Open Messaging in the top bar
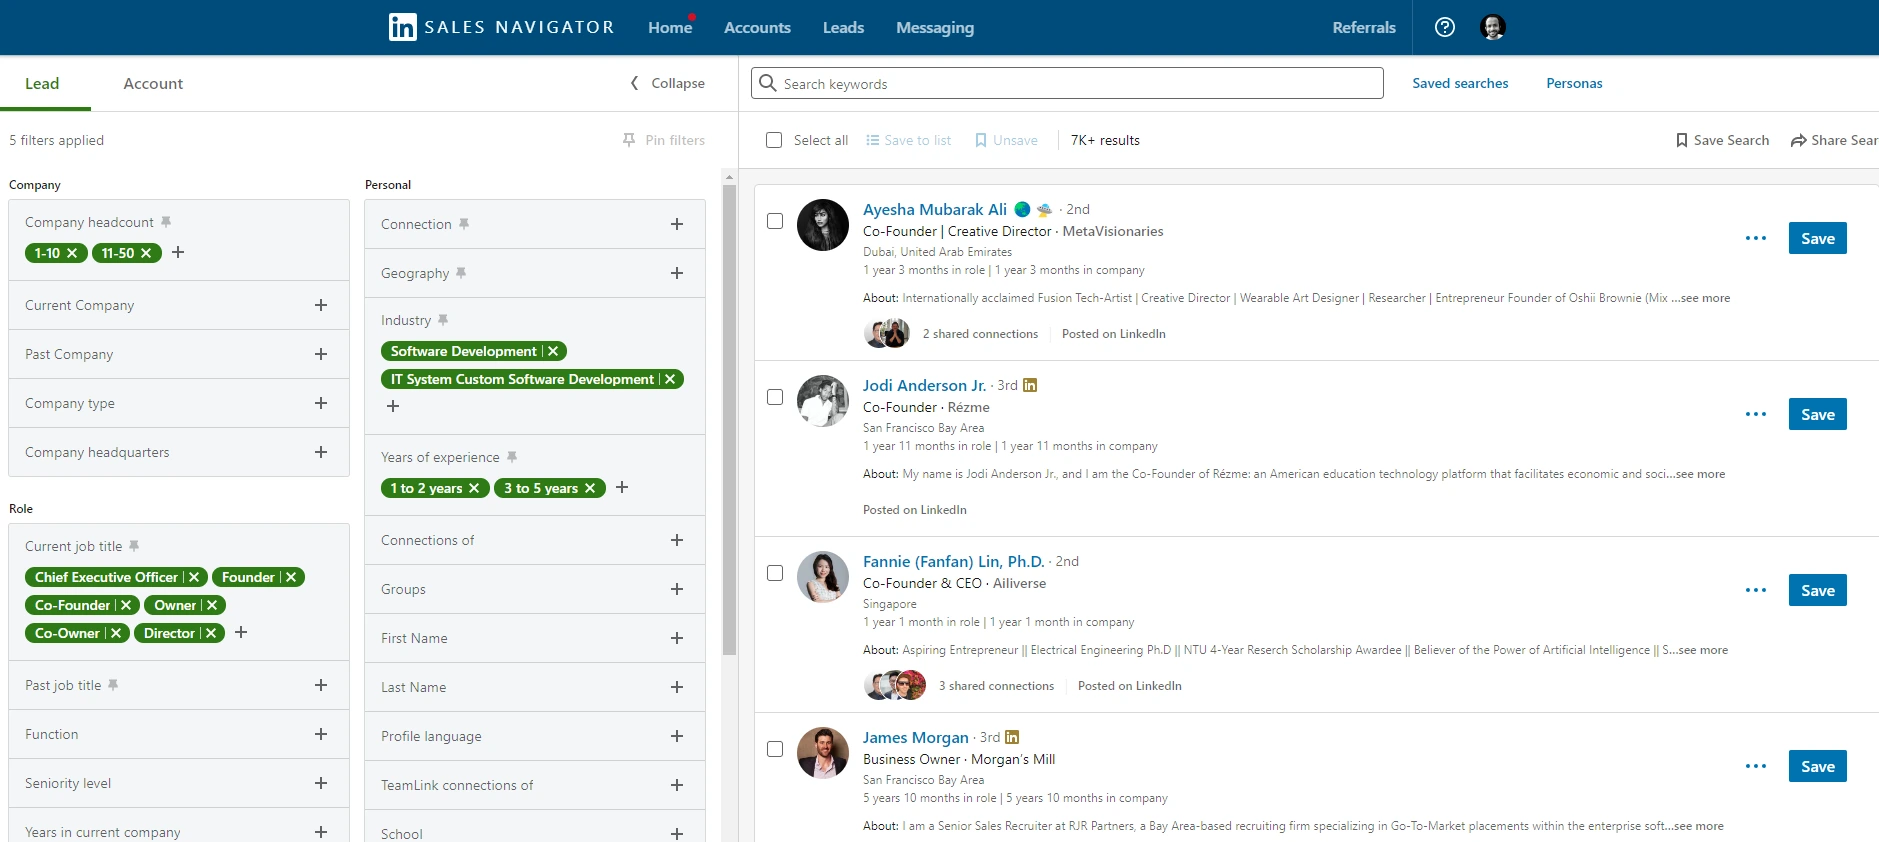The height and width of the screenshot is (842, 1879). point(935,27)
